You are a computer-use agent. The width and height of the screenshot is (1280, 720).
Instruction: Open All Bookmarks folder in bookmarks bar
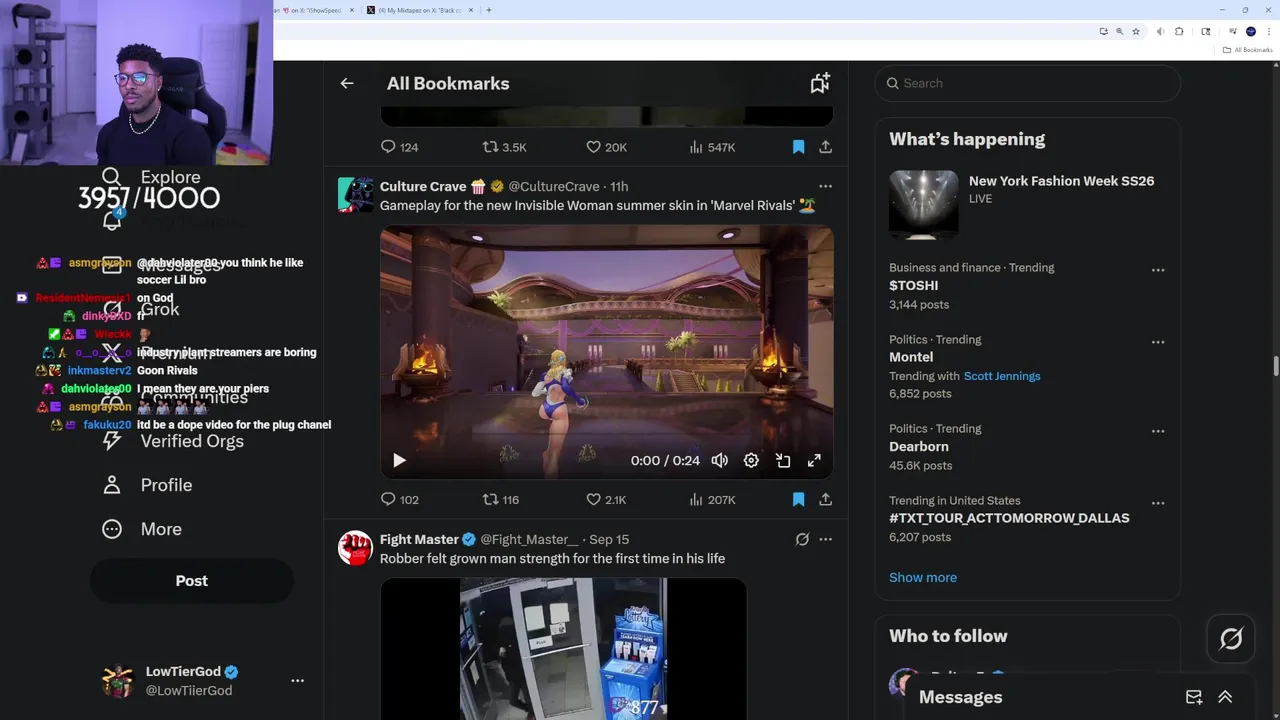[1248, 50]
